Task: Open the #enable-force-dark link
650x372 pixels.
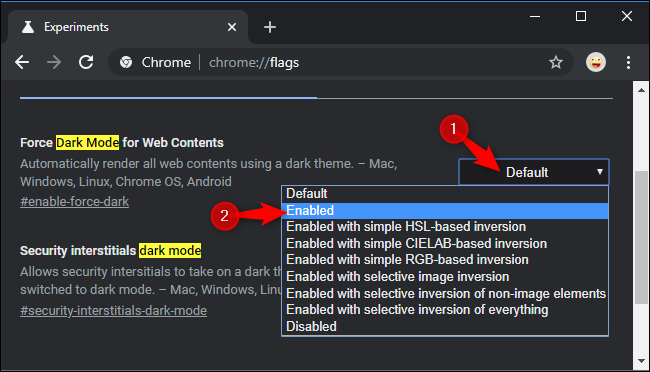Action: click(75, 202)
